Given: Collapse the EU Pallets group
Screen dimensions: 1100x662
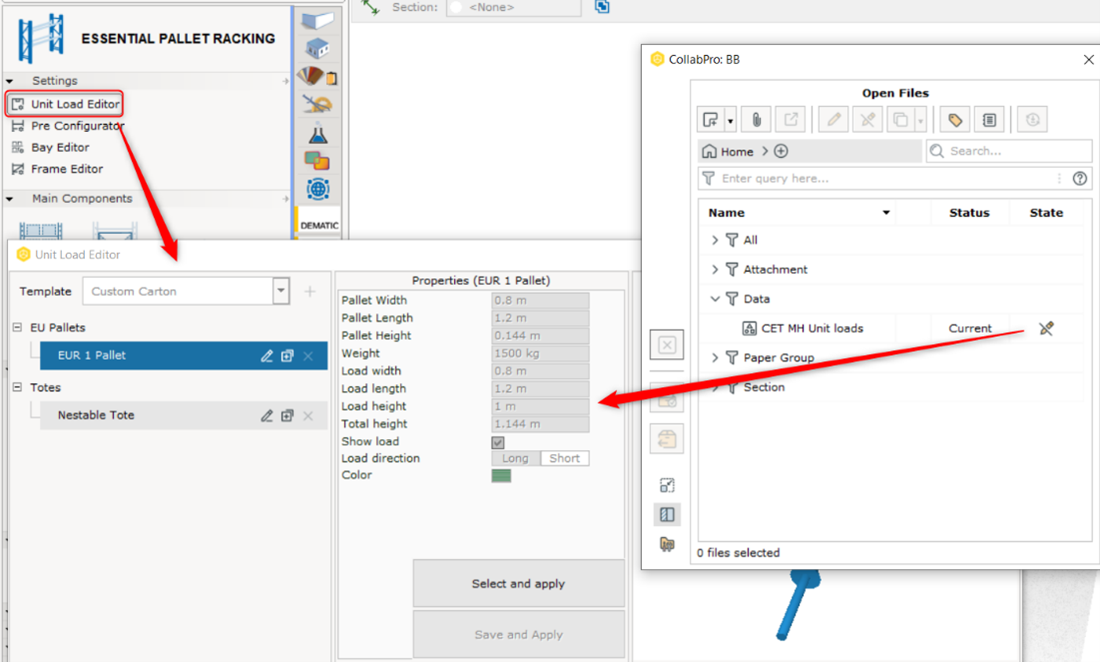Looking at the screenshot, I should (18, 327).
